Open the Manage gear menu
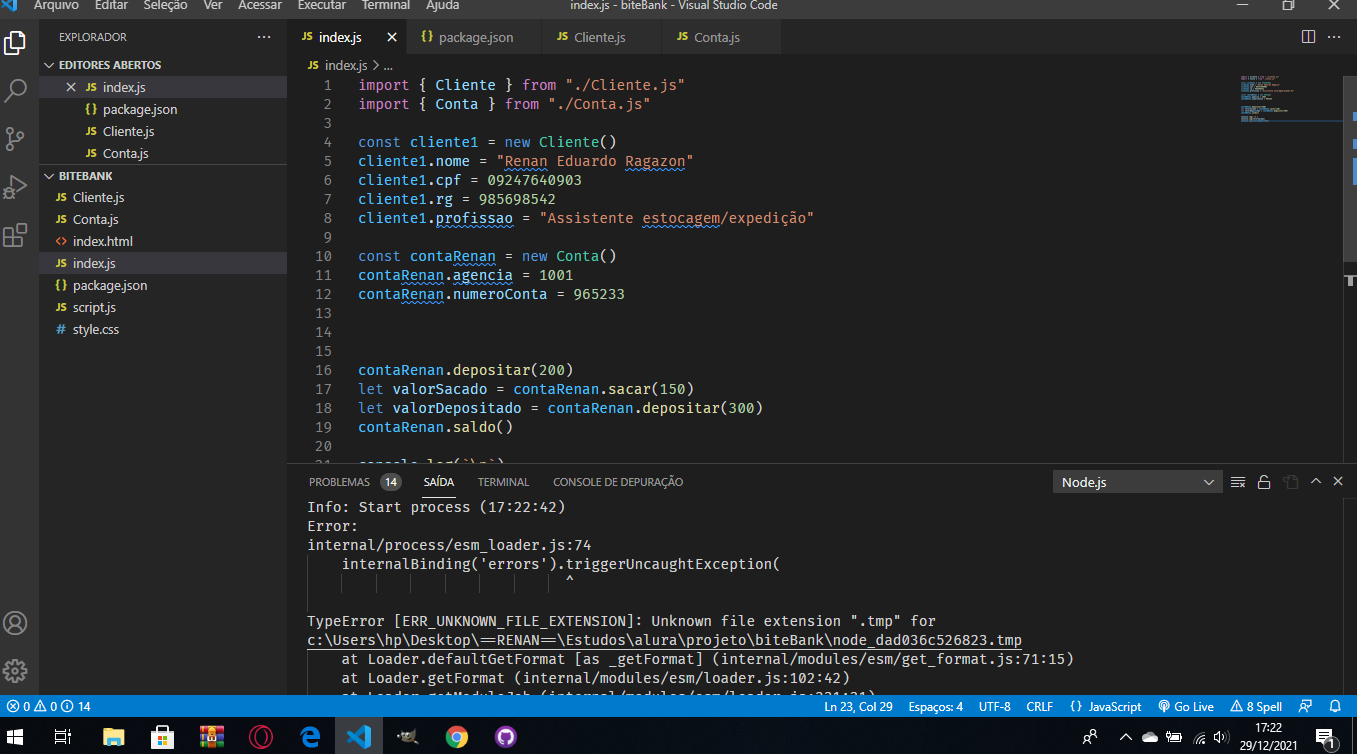 point(15,671)
